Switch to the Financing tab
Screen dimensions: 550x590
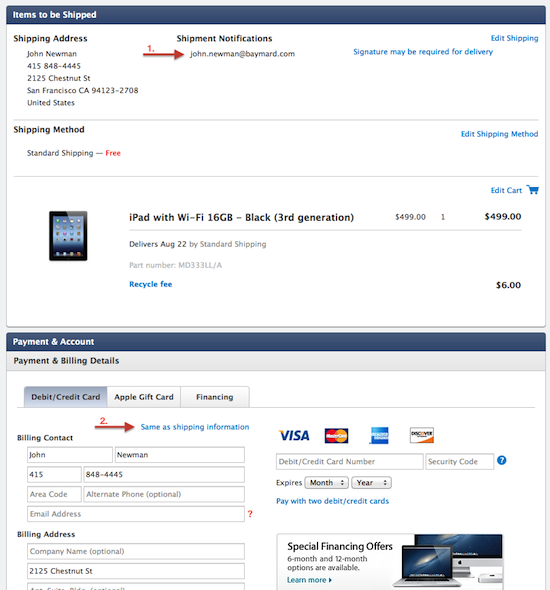tap(215, 397)
